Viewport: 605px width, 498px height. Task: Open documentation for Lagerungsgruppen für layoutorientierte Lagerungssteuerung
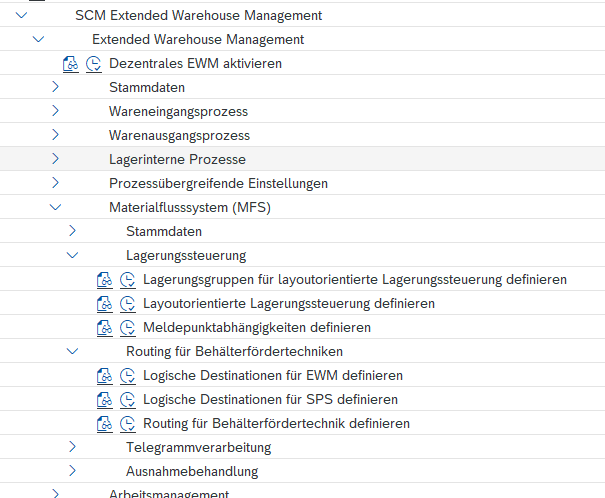click(x=105, y=280)
